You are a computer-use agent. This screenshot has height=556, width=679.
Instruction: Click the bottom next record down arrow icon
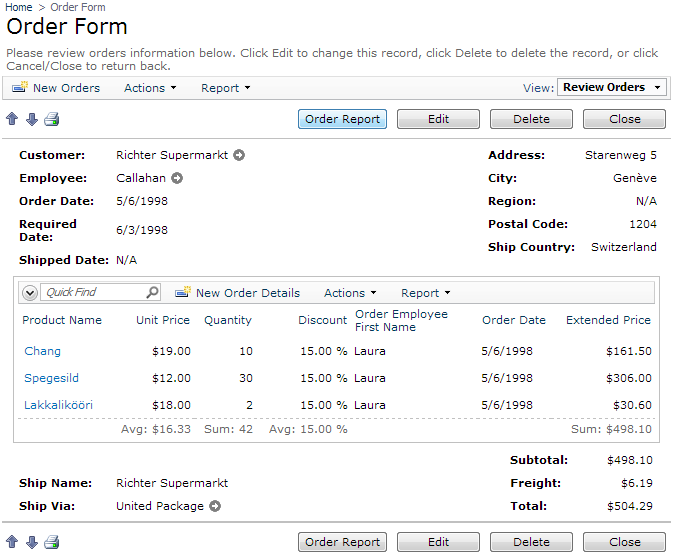31,542
